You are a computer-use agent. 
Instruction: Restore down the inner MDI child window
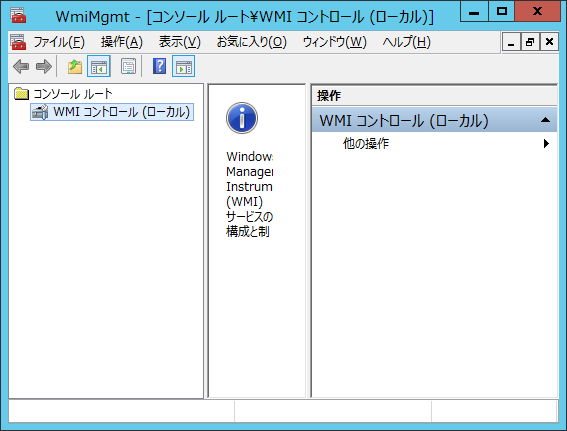[530, 42]
